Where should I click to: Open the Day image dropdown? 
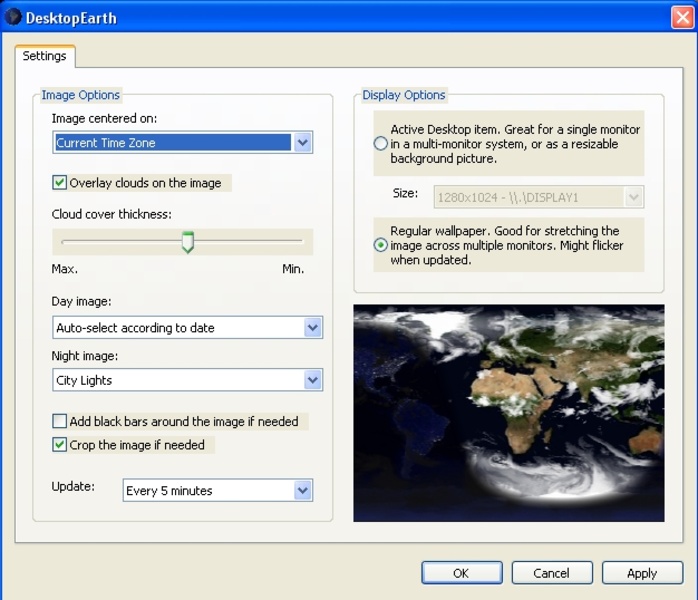point(187,328)
